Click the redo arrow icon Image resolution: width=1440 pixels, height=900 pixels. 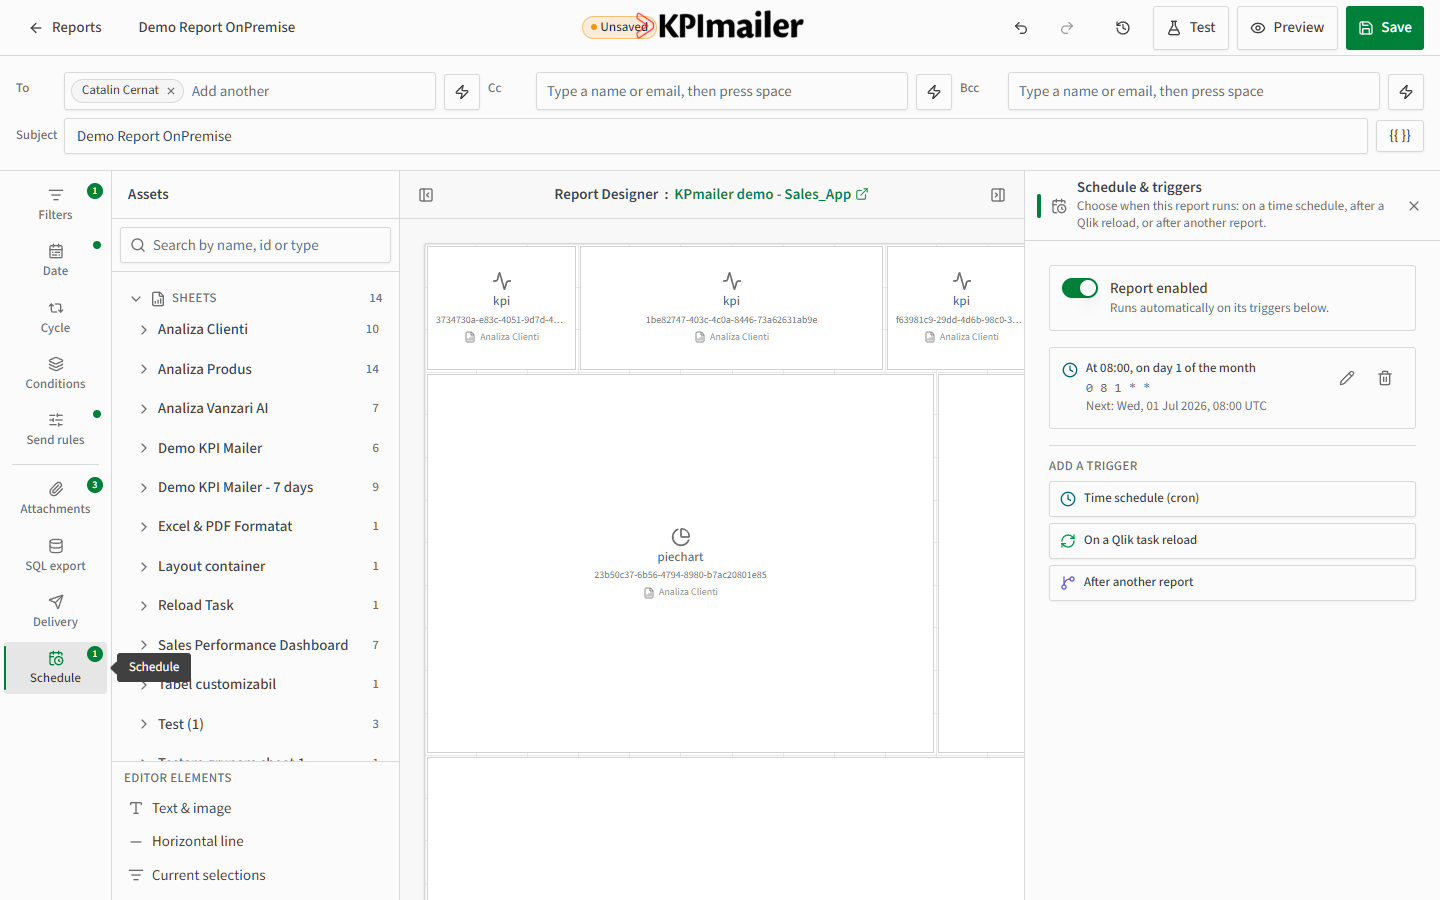pyautogui.click(x=1067, y=28)
